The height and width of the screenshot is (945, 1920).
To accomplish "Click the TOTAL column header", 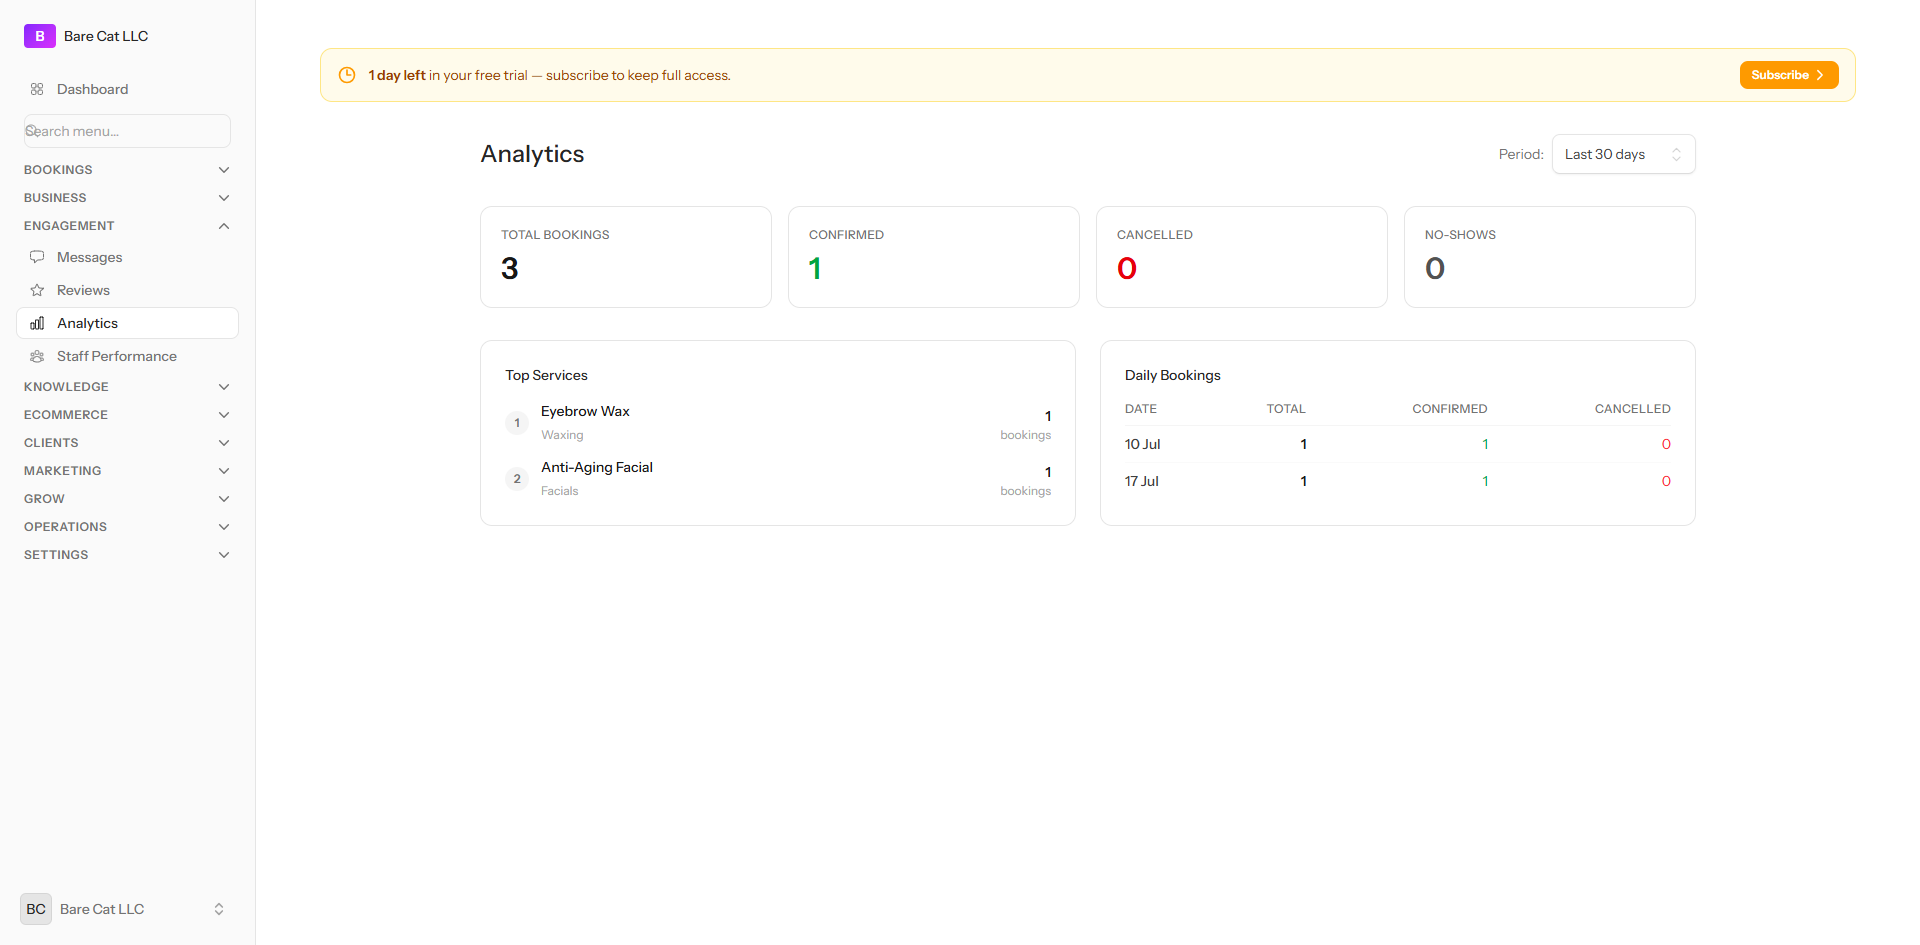I will (1286, 409).
